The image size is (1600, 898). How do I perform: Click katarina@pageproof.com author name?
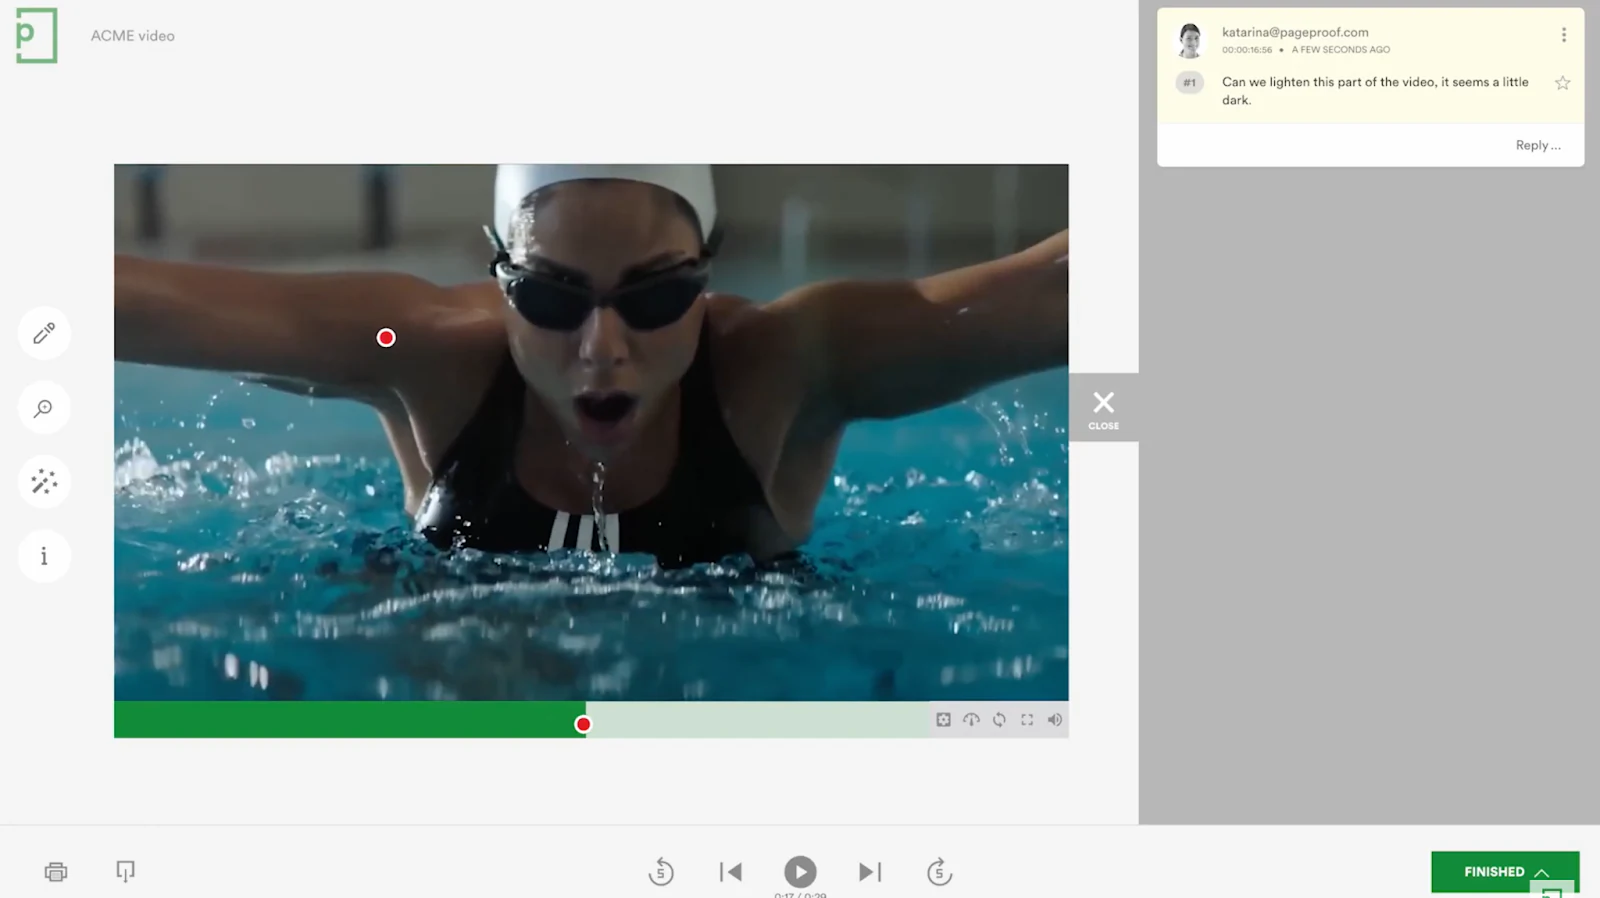point(1295,32)
